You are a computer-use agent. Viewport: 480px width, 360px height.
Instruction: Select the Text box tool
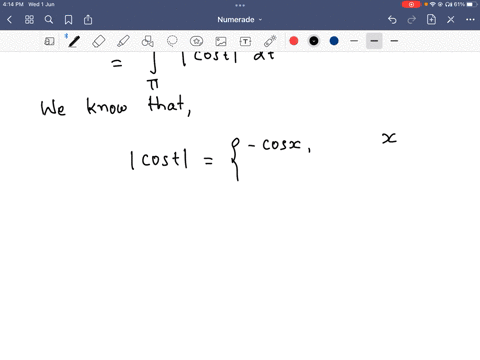(245, 41)
